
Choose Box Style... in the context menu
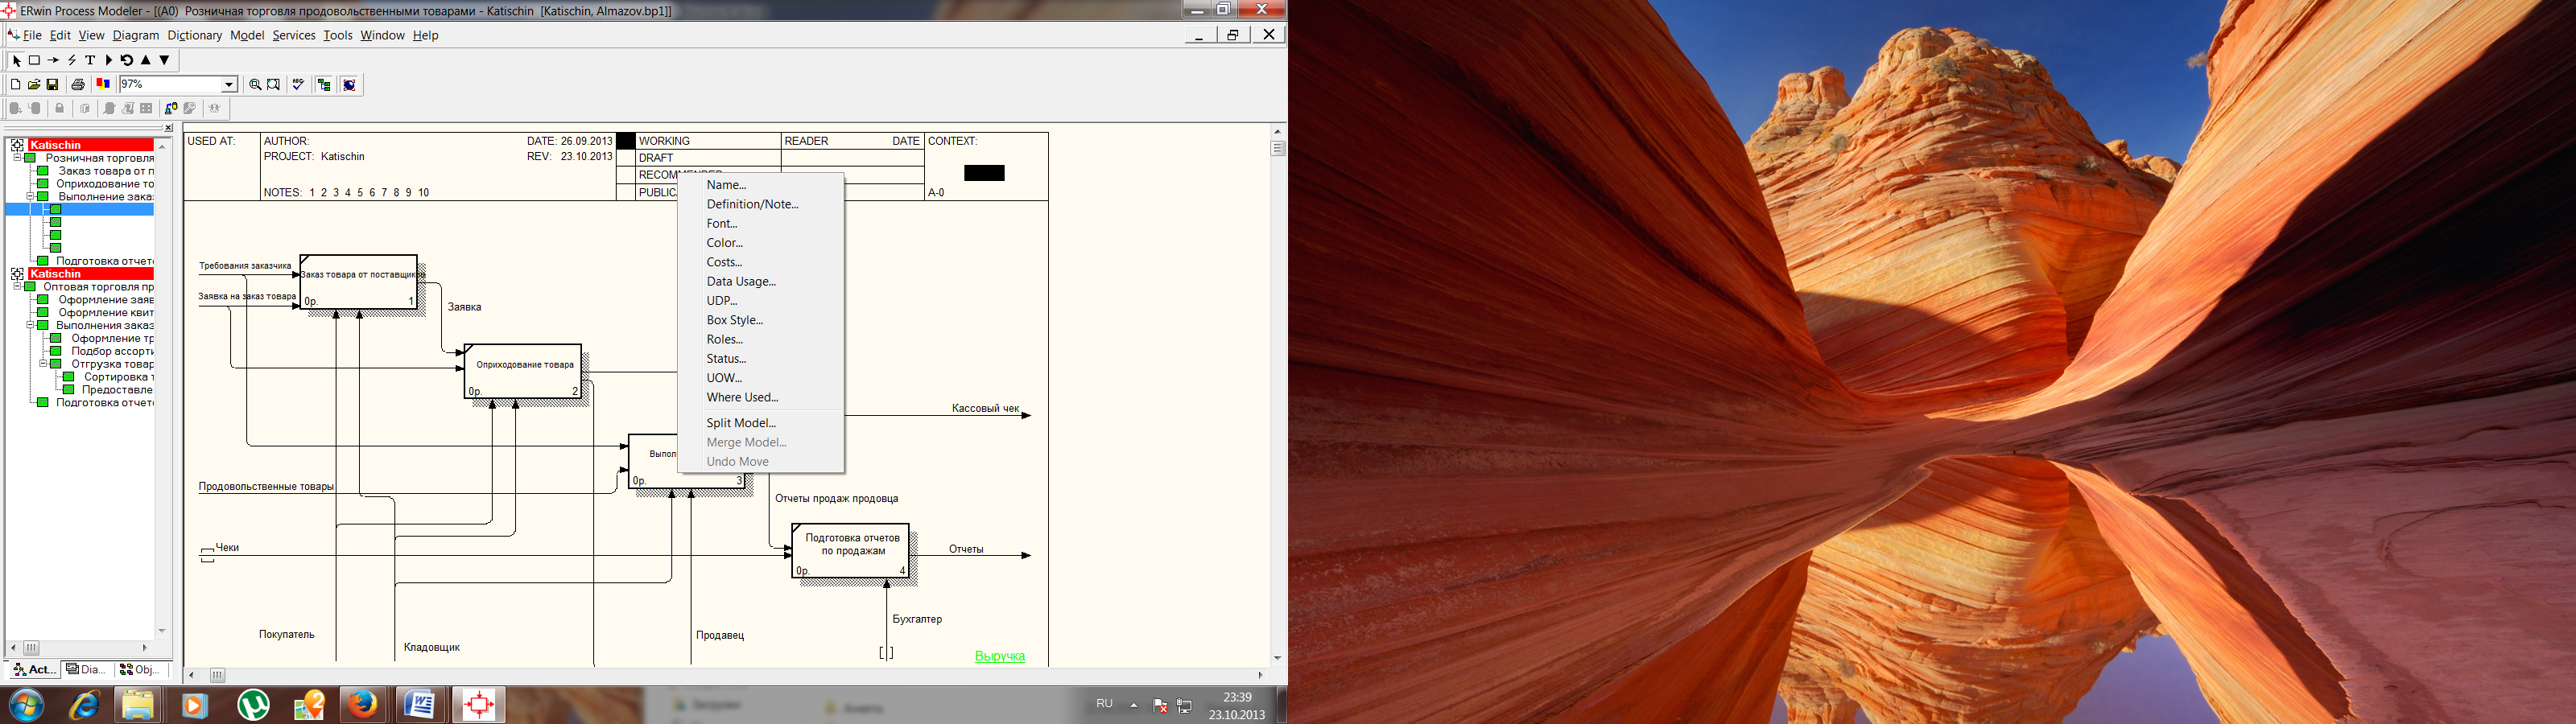click(x=761, y=320)
